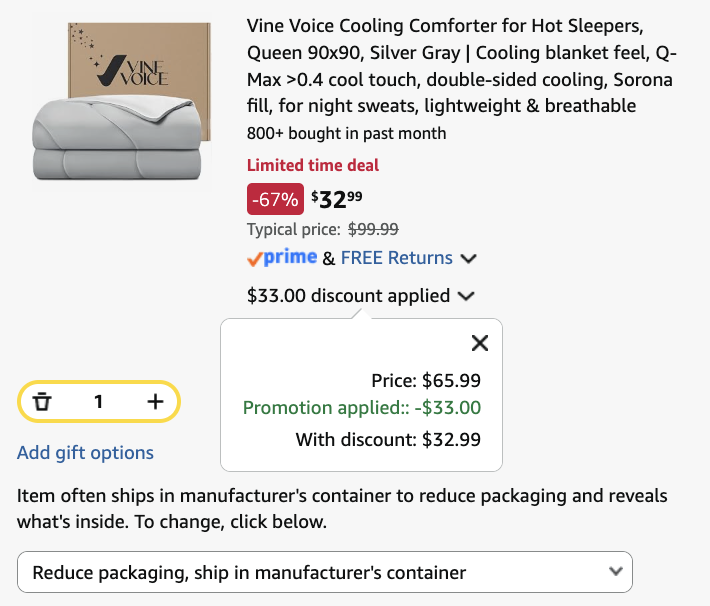The width and height of the screenshot is (710, 606).
Task: Click the trash icon to delete item
Action: (42, 401)
